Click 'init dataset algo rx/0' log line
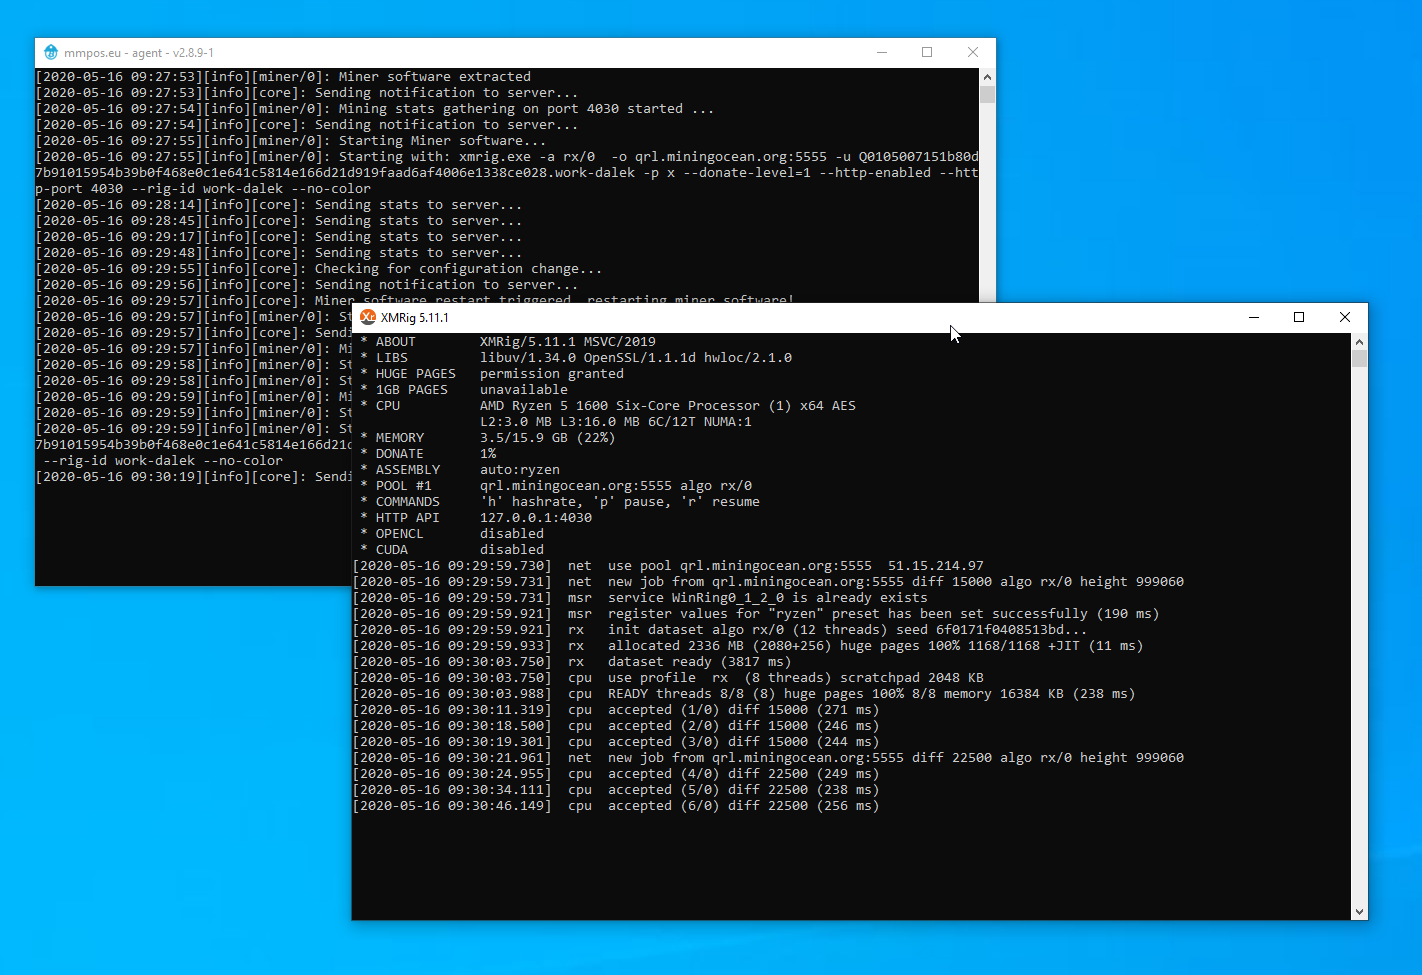 [719, 629]
